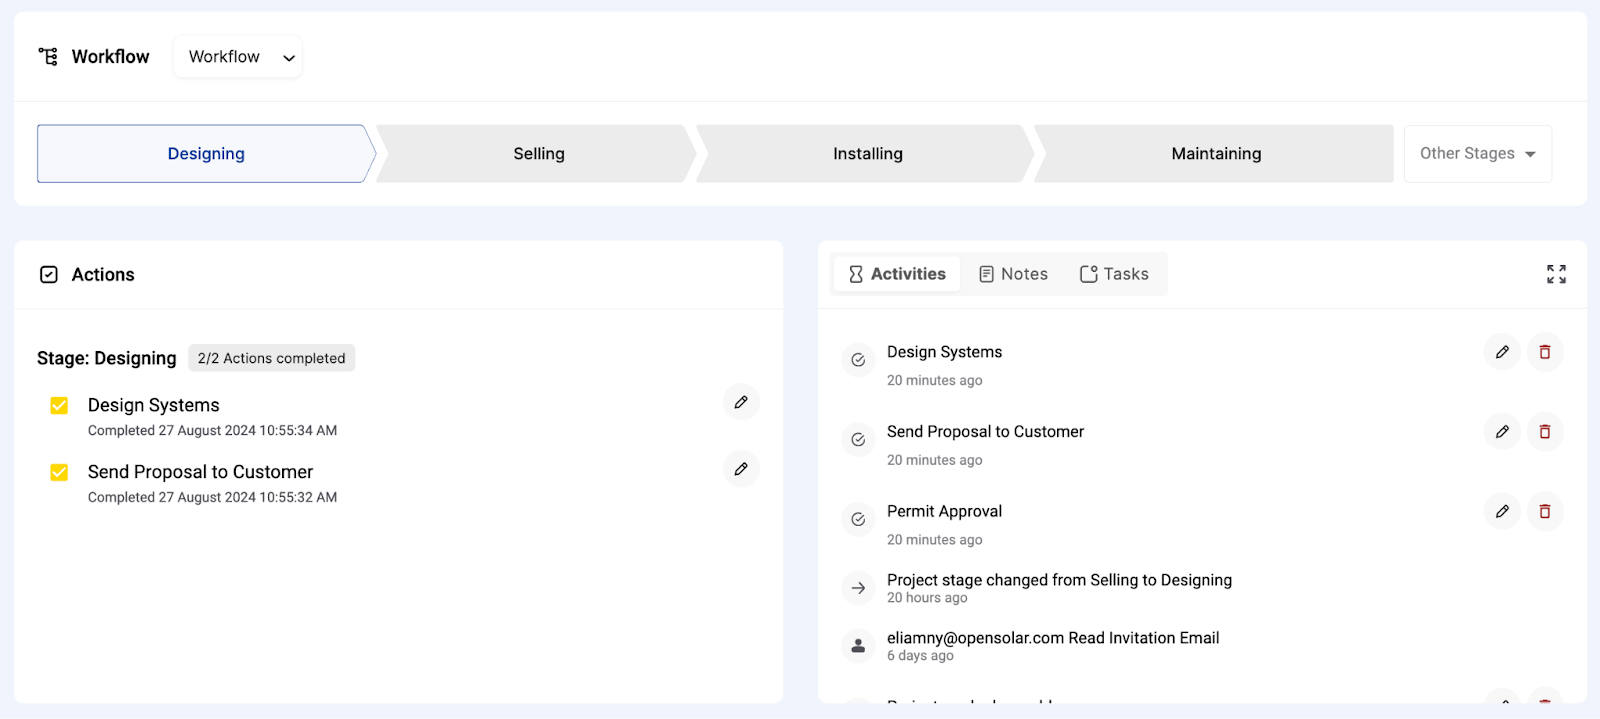Open the Workflow dropdown selector
Image resolution: width=1600 pixels, height=719 pixels.
pyautogui.click(x=238, y=57)
